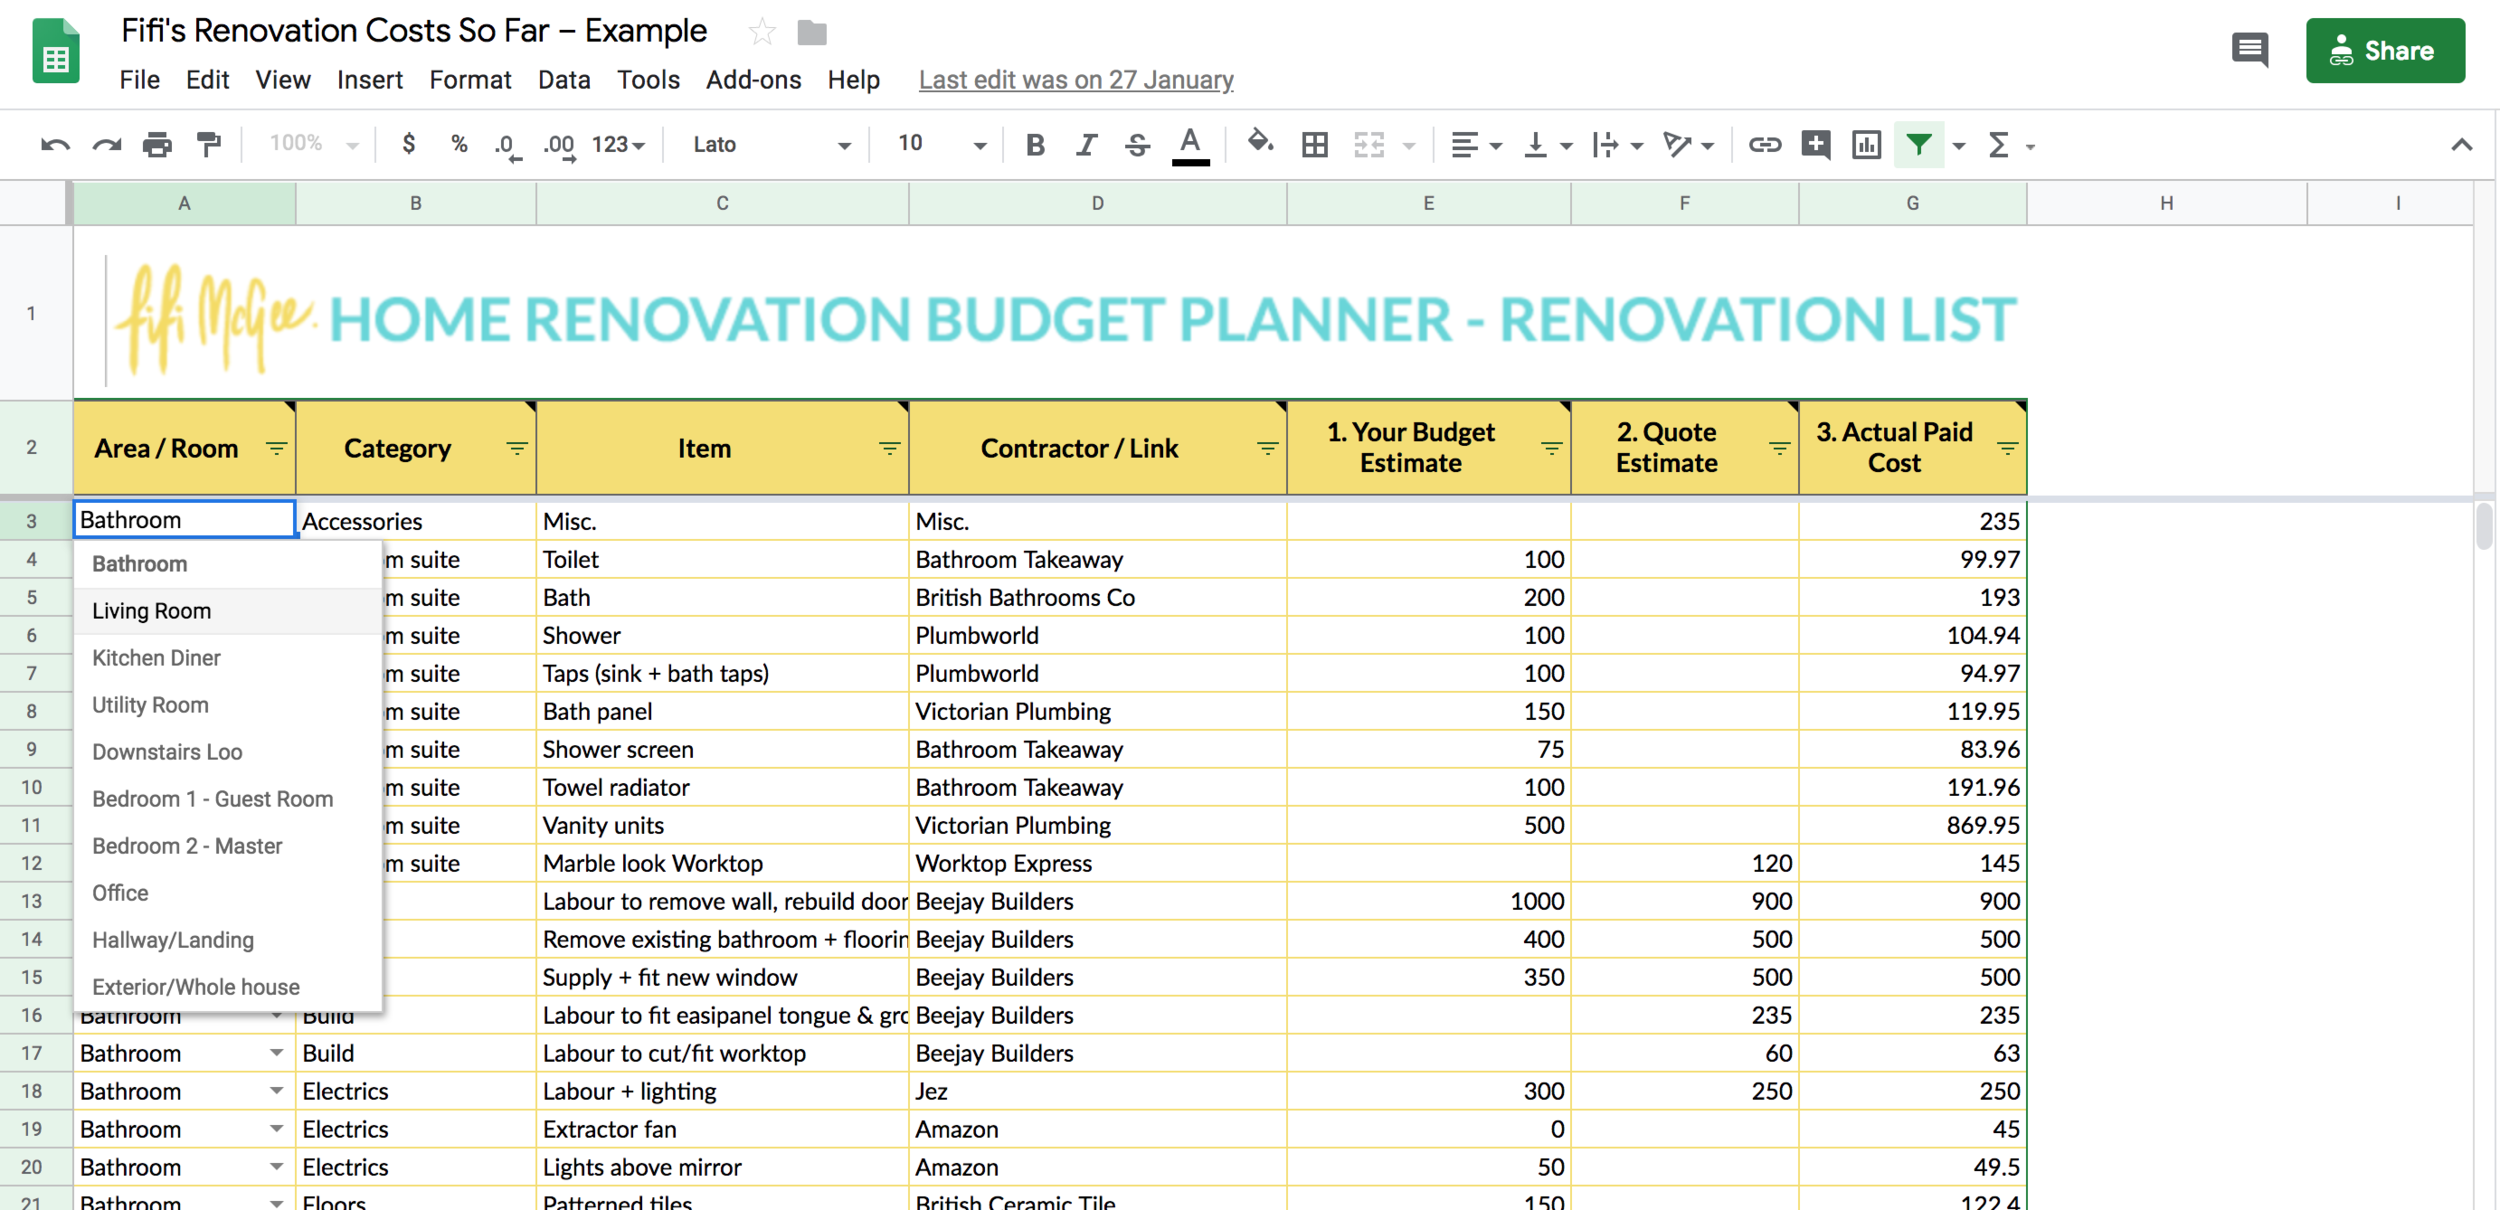Select row 18 header
Viewport: 2500px width, 1210px height.
(32, 1091)
